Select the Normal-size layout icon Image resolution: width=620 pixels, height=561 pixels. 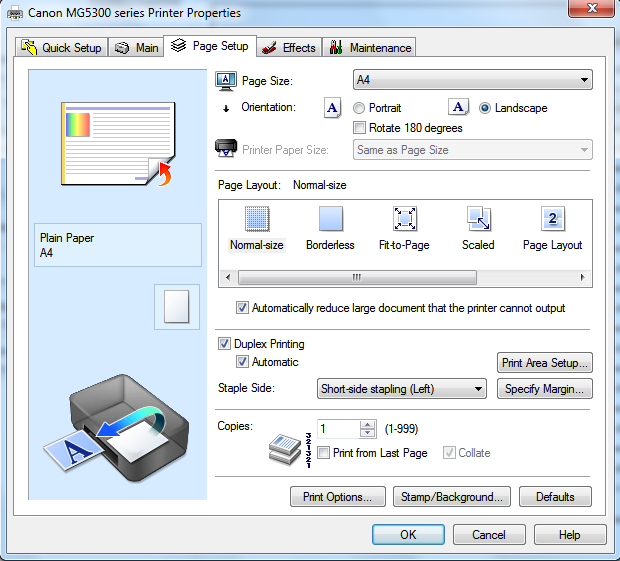(x=257, y=219)
